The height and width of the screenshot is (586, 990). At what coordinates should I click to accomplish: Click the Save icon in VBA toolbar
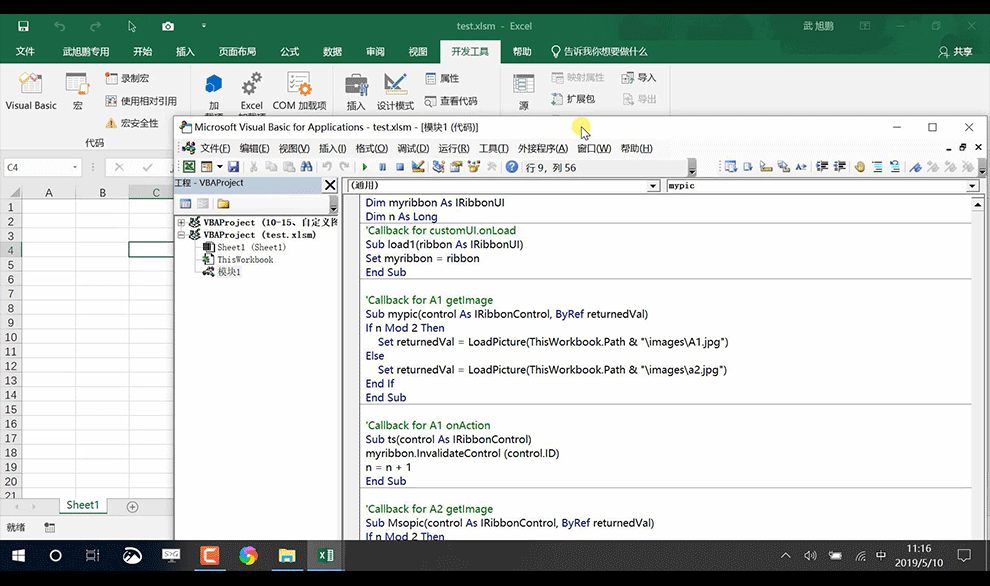233,167
